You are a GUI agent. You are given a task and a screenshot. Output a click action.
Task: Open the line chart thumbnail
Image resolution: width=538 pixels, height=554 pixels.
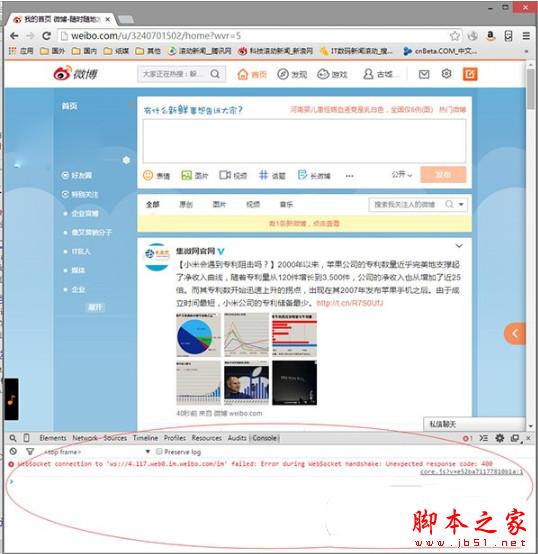[246, 335]
